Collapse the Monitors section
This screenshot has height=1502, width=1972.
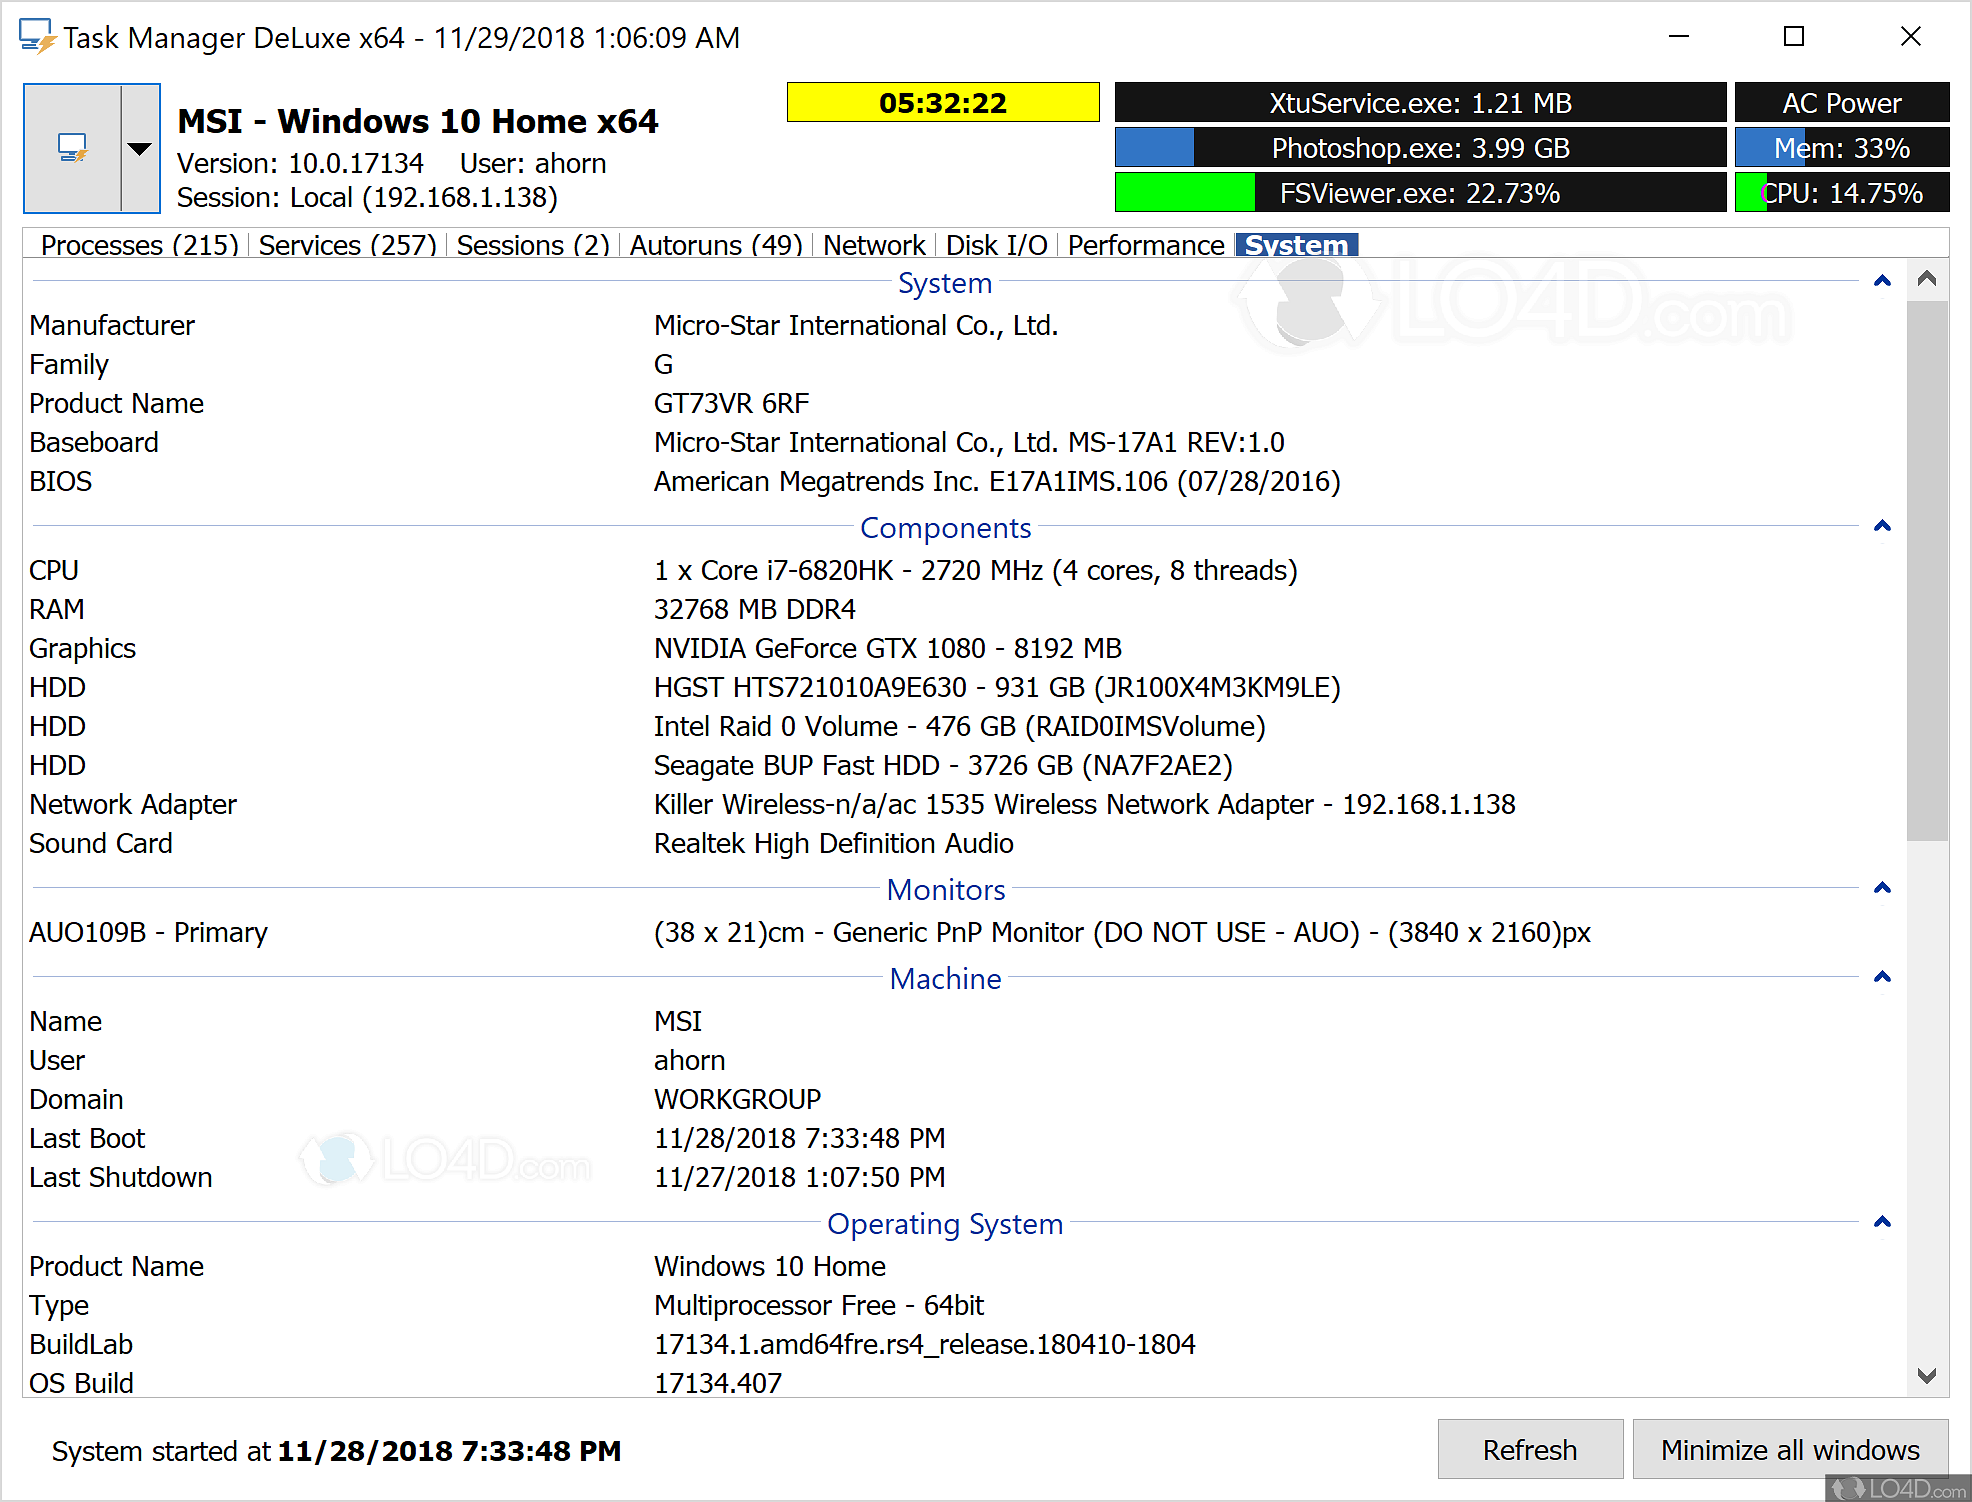[x=1882, y=888]
